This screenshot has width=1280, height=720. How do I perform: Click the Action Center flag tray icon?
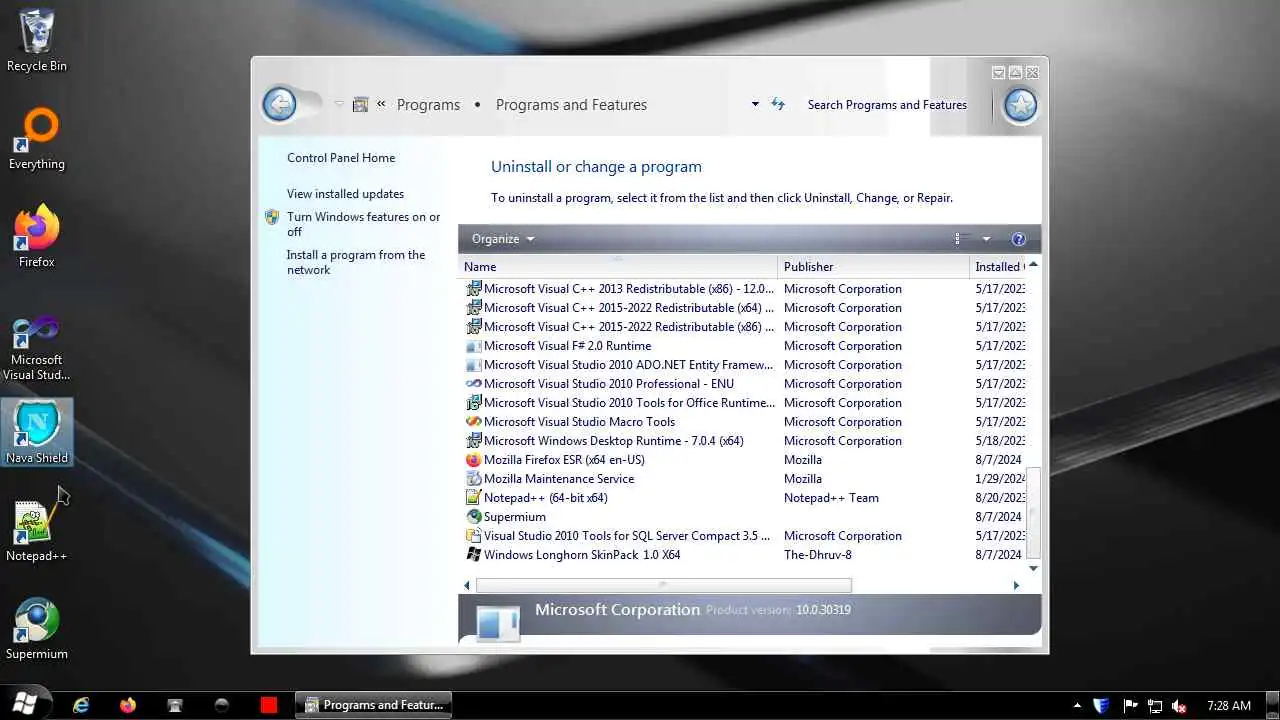(x=1130, y=705)
